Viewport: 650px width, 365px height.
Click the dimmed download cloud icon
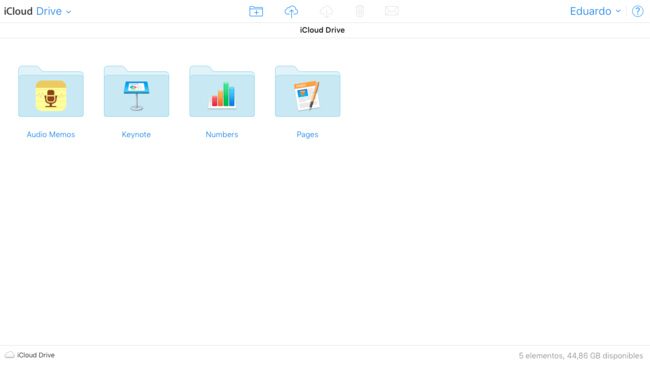click(326, 11)
